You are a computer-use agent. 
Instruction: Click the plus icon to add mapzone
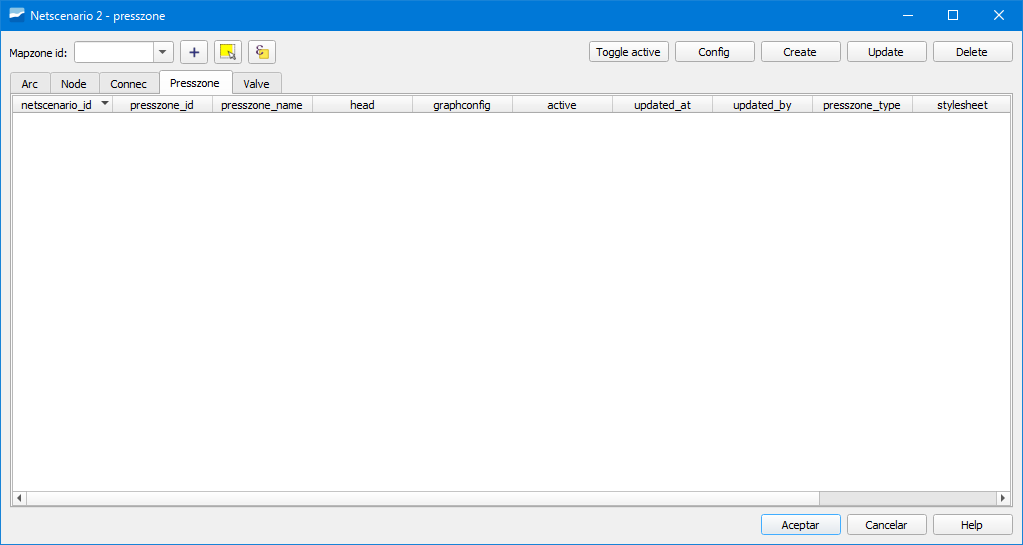(x=194, y=52)
